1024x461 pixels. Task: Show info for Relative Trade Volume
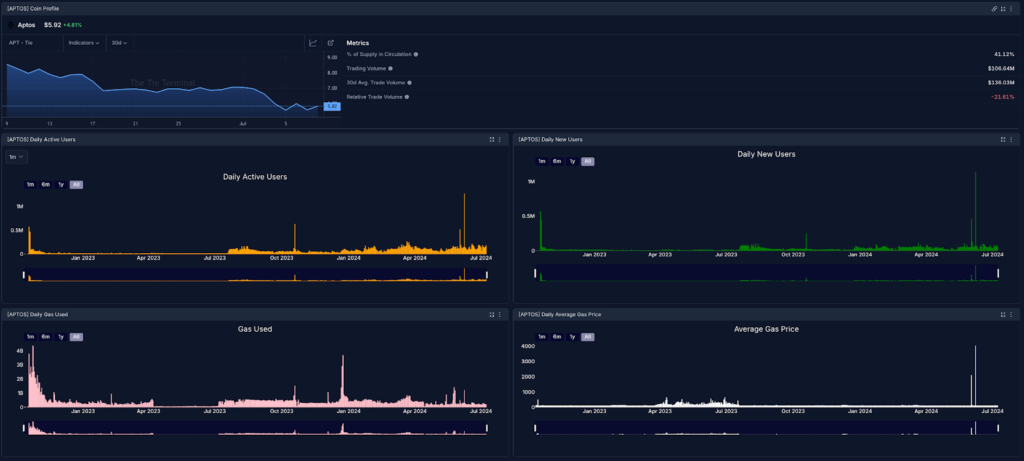pyautogui.click(x=407, y=97)
